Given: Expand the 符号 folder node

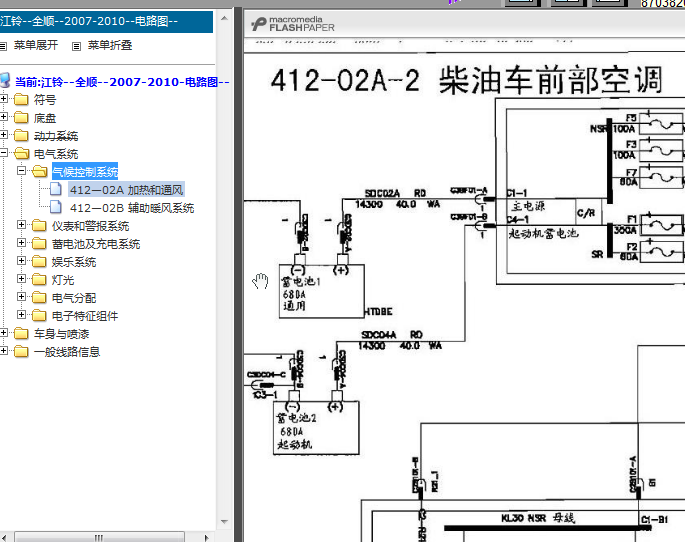Looking at the screenshot, I should 3,99.
